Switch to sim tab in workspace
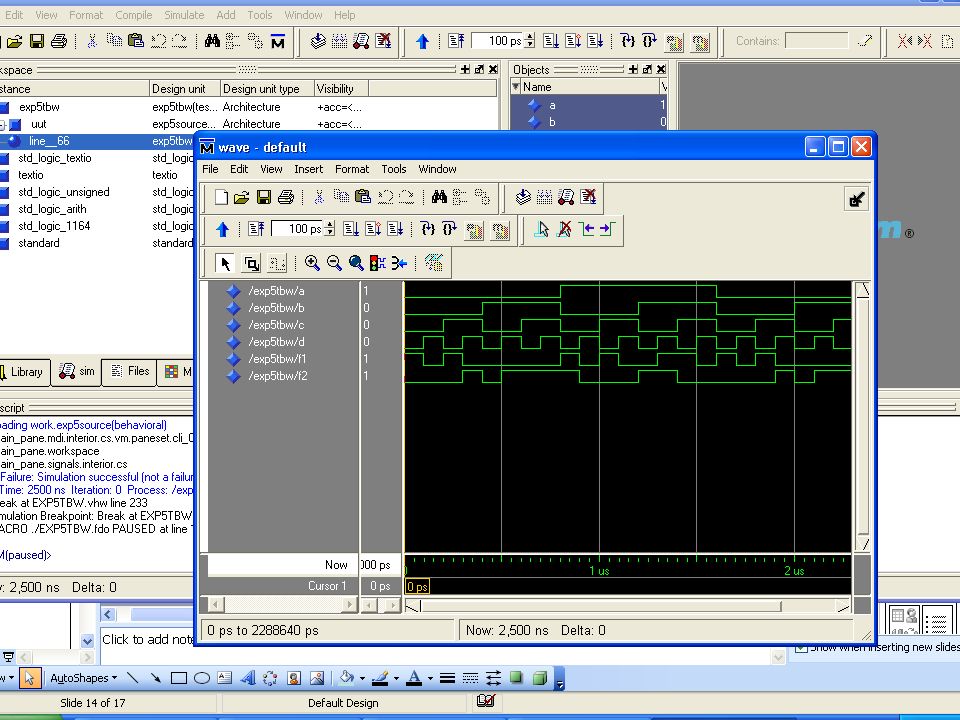This screenshot has height=720, width=960. 77,372
